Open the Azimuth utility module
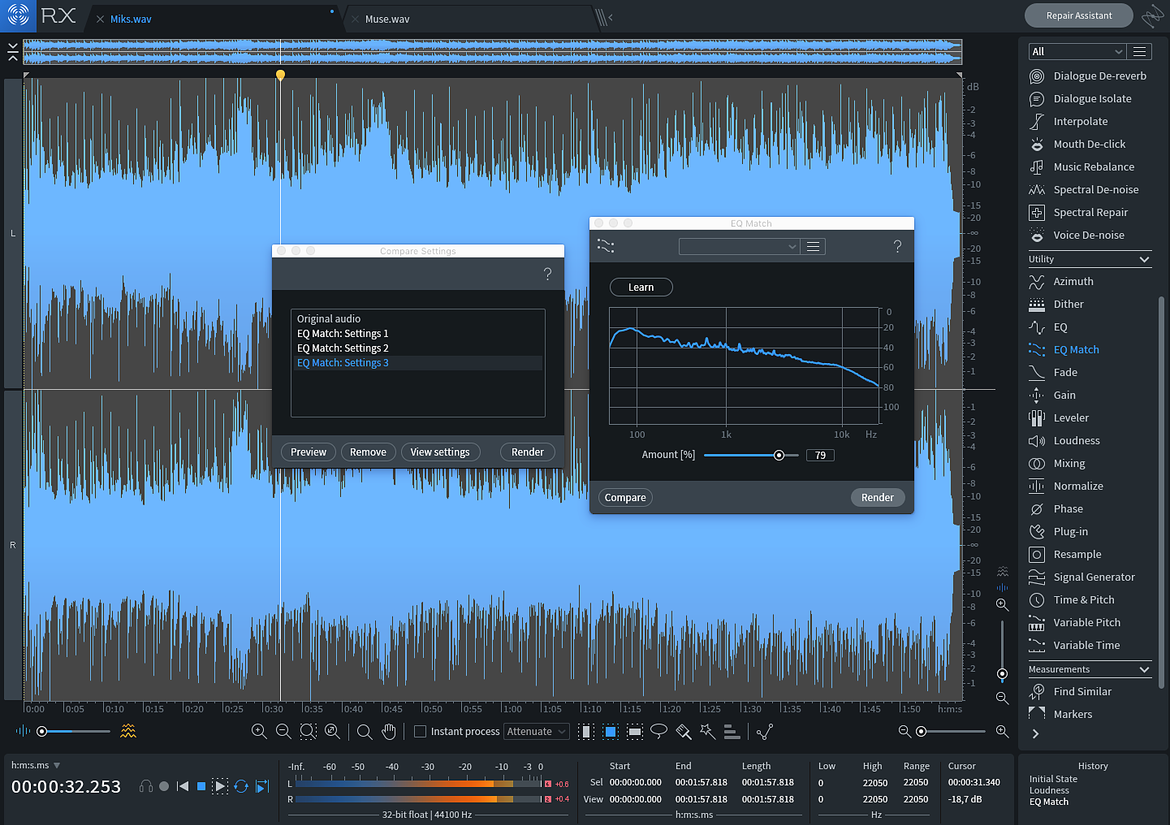Image resolution: width=1170 pixels, height=825 pixels. (x=1062, y=281)
